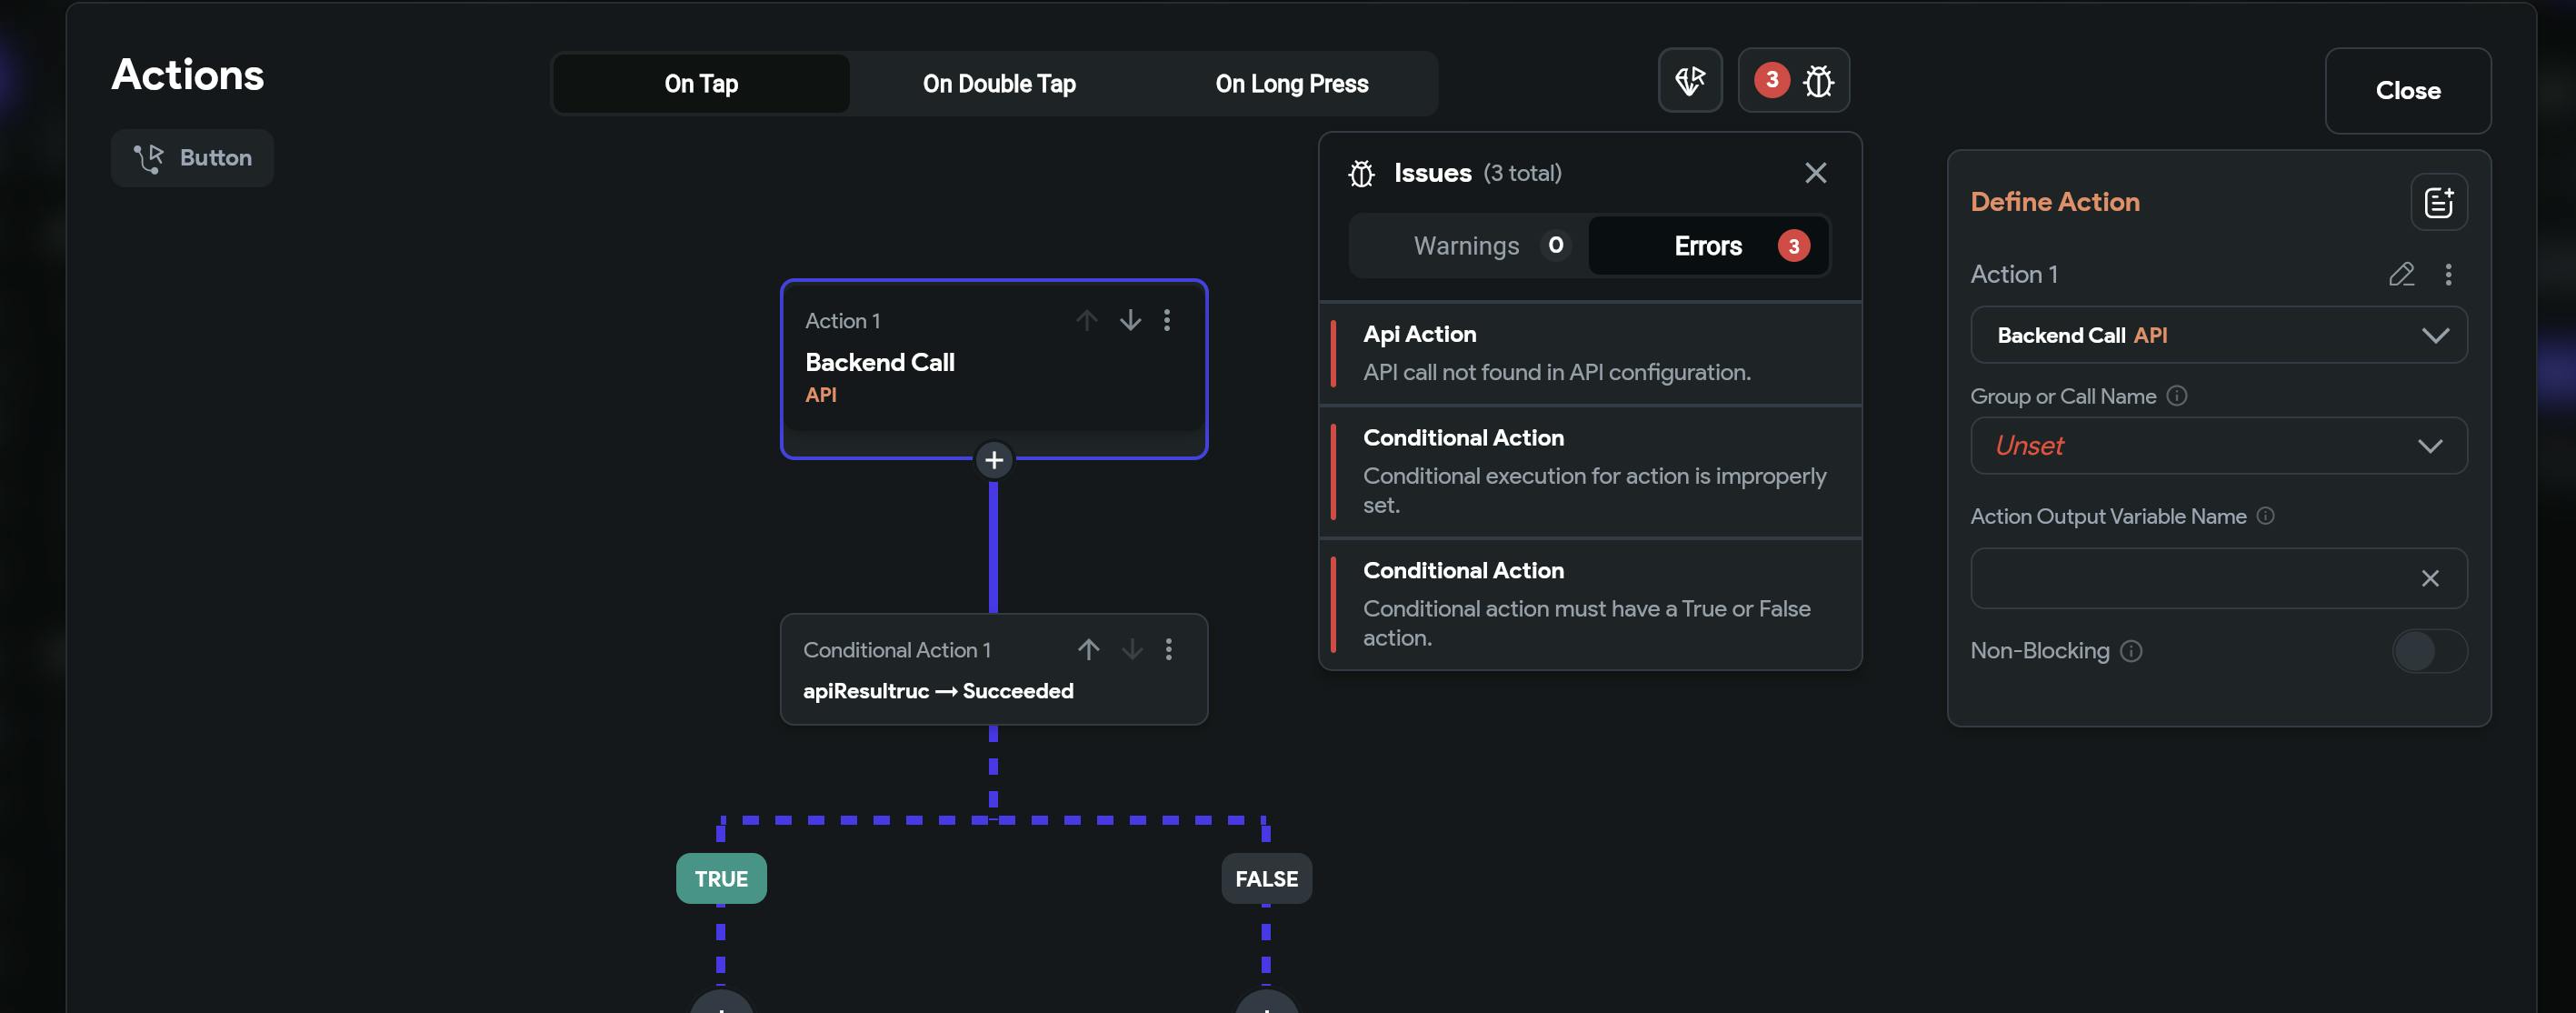
Task: Click the bug issues icon with badge
Action: (x=1794, y=80)
